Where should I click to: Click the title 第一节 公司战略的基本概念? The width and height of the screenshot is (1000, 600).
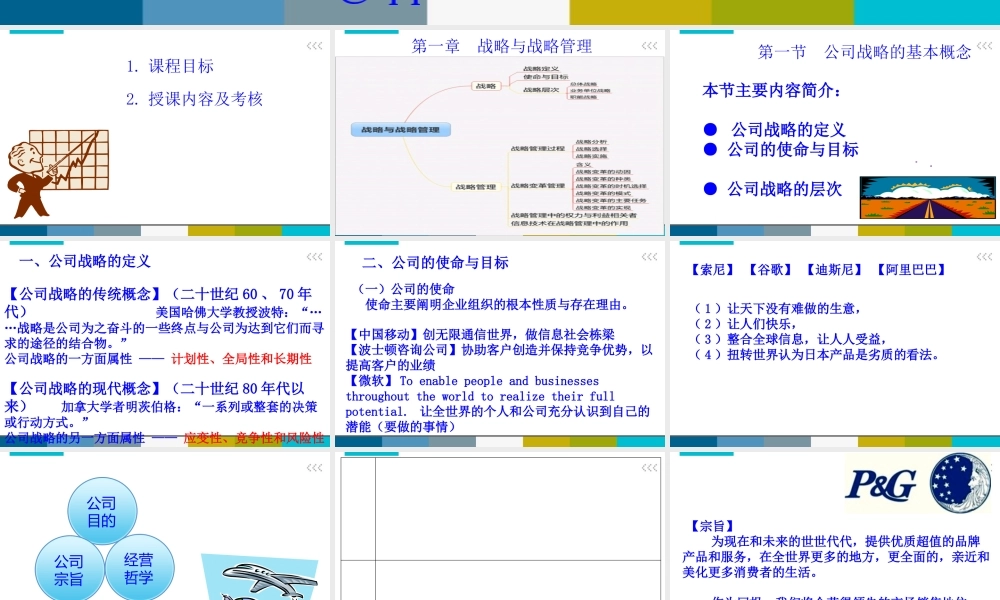[864, 52]
